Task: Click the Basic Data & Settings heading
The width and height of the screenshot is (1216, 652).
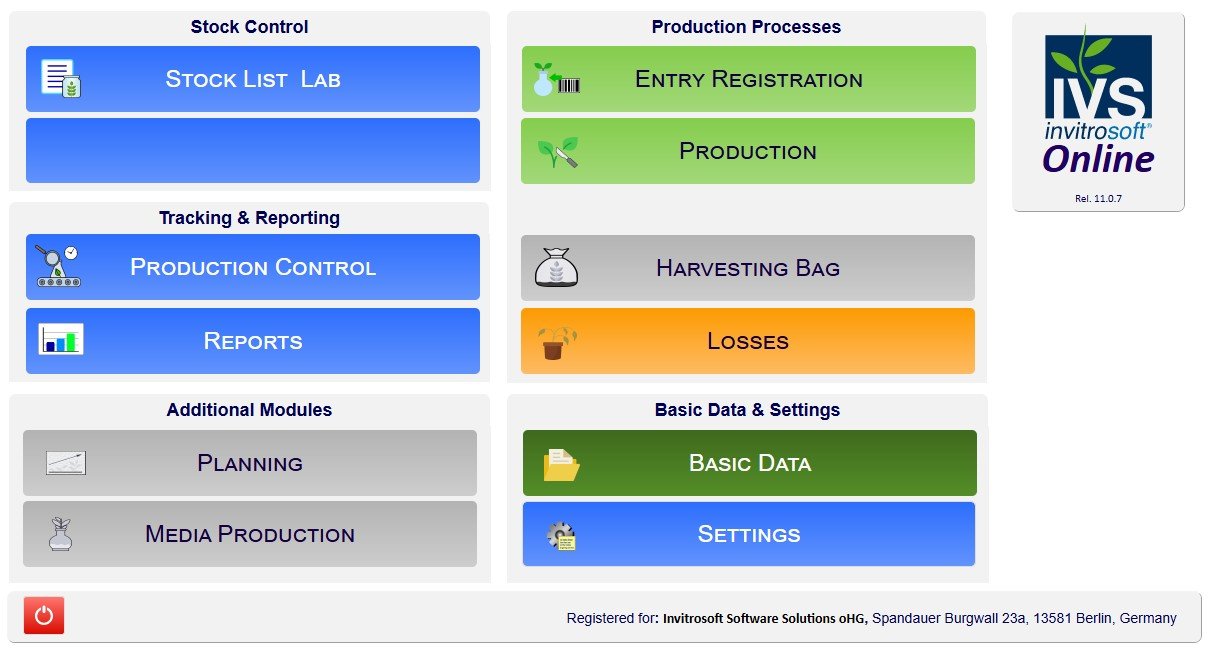Action: pos(747,409)
